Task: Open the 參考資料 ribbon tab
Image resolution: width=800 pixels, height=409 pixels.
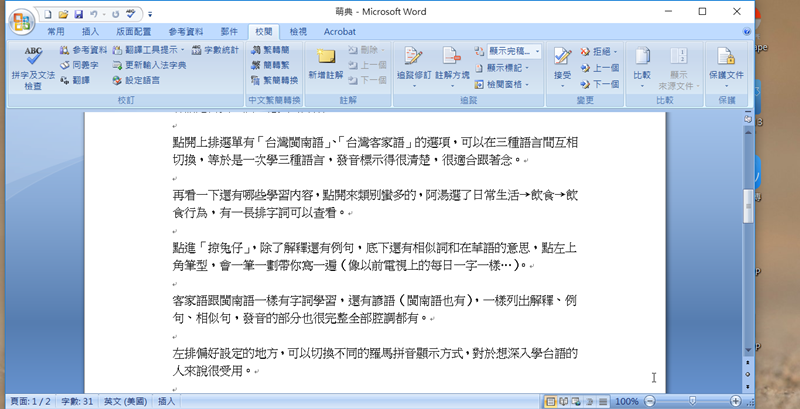Action: [x=186, y=32]
